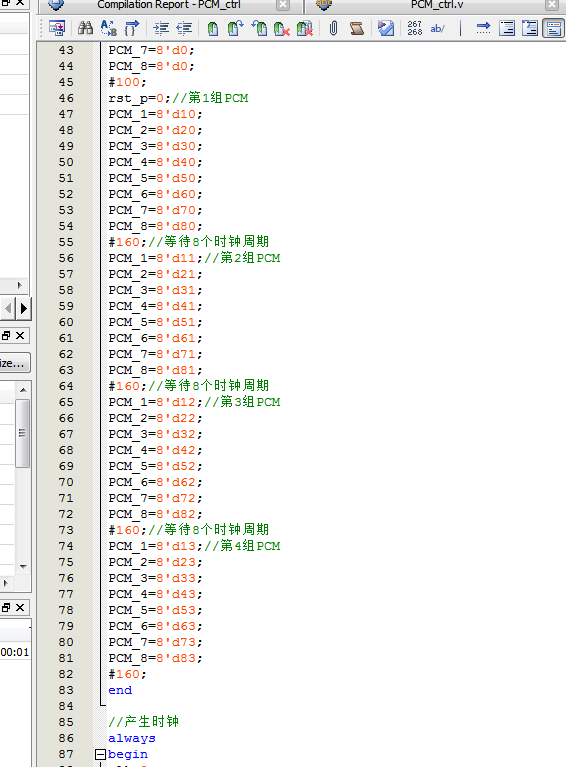The width and height of the screenshot is (566, 767).
Task: Open the Insert Template scroll icon
Action: click(357, 28)
